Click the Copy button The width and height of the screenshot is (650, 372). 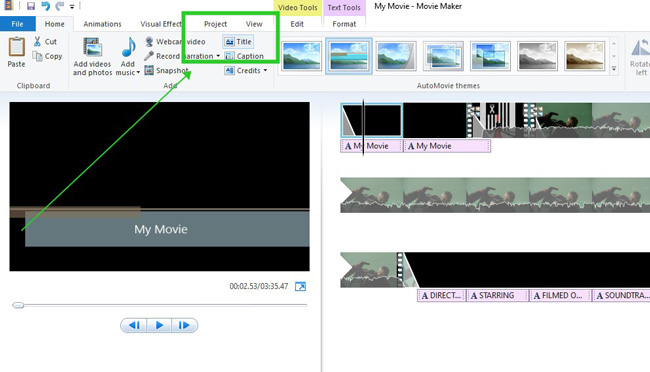(48, 56)
